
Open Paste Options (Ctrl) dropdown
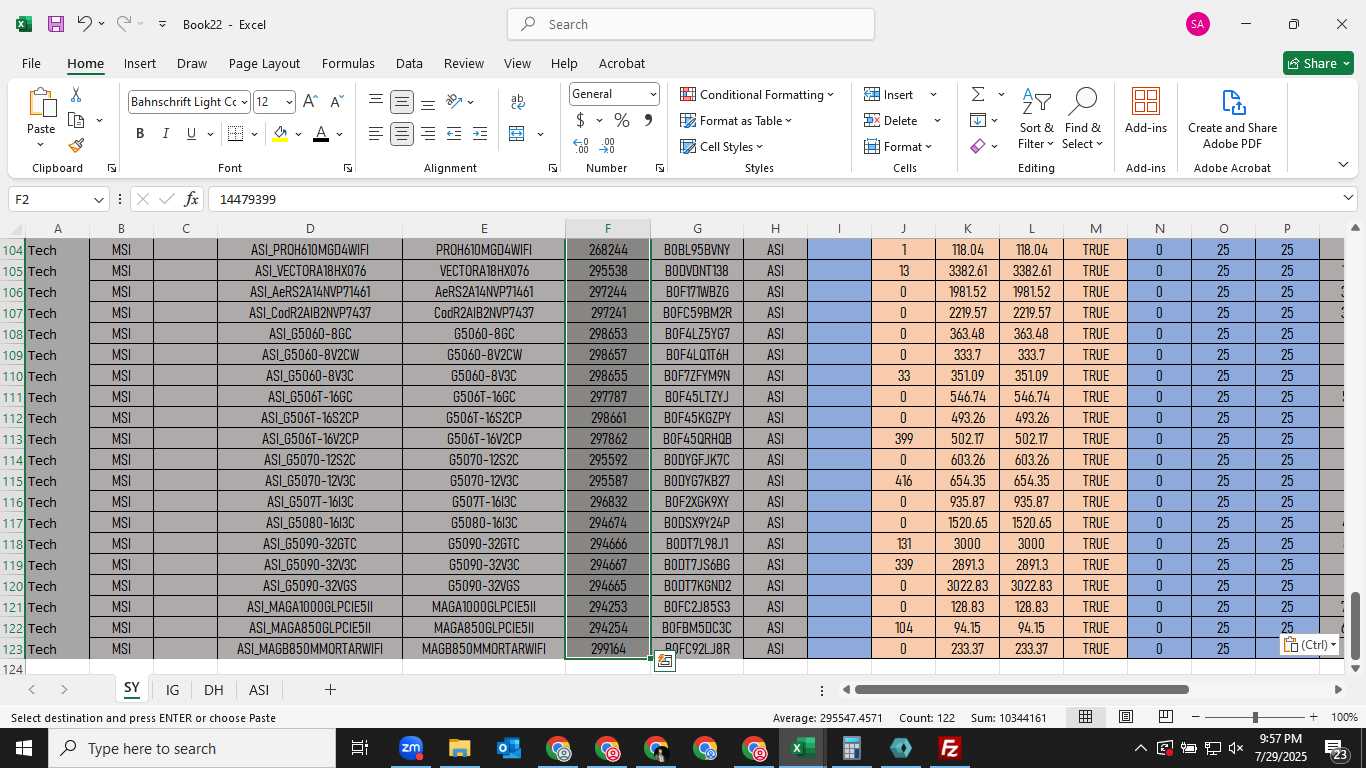coord(1311,645)
